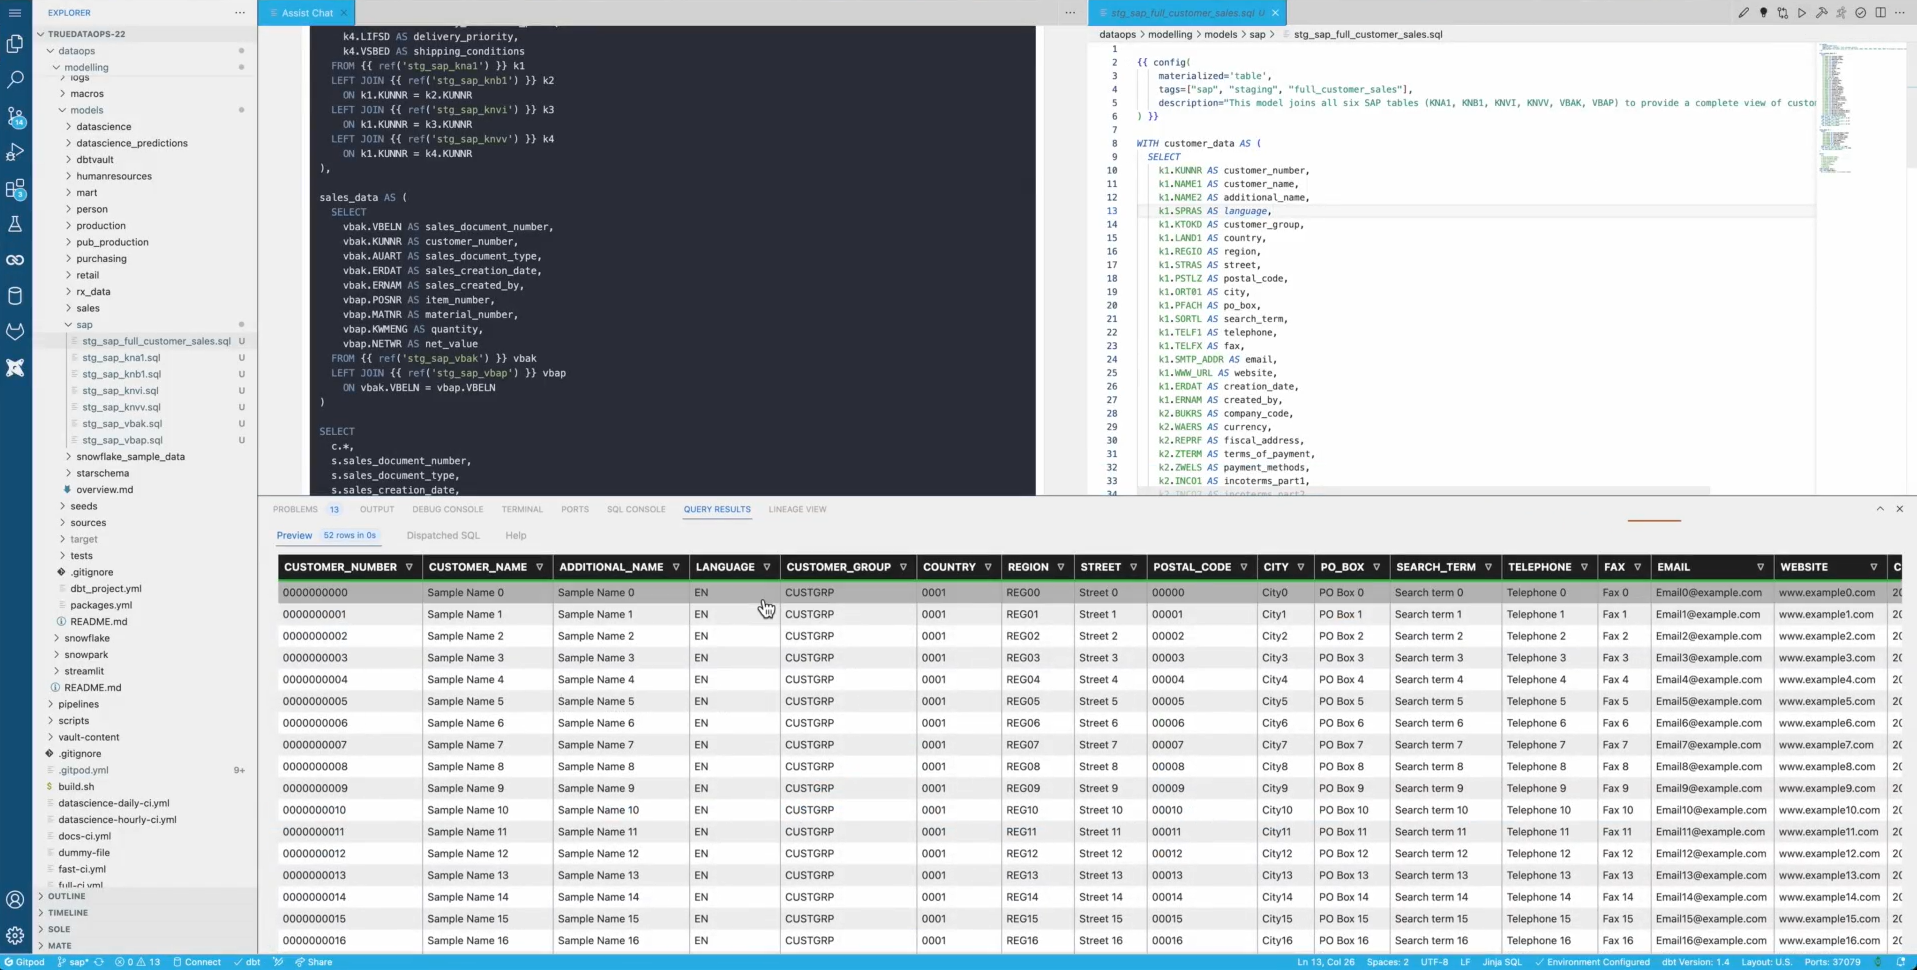Collapse the models folder
Image resolution: width=1917 pixels, height=970 pixels.
tap(86, 110)
